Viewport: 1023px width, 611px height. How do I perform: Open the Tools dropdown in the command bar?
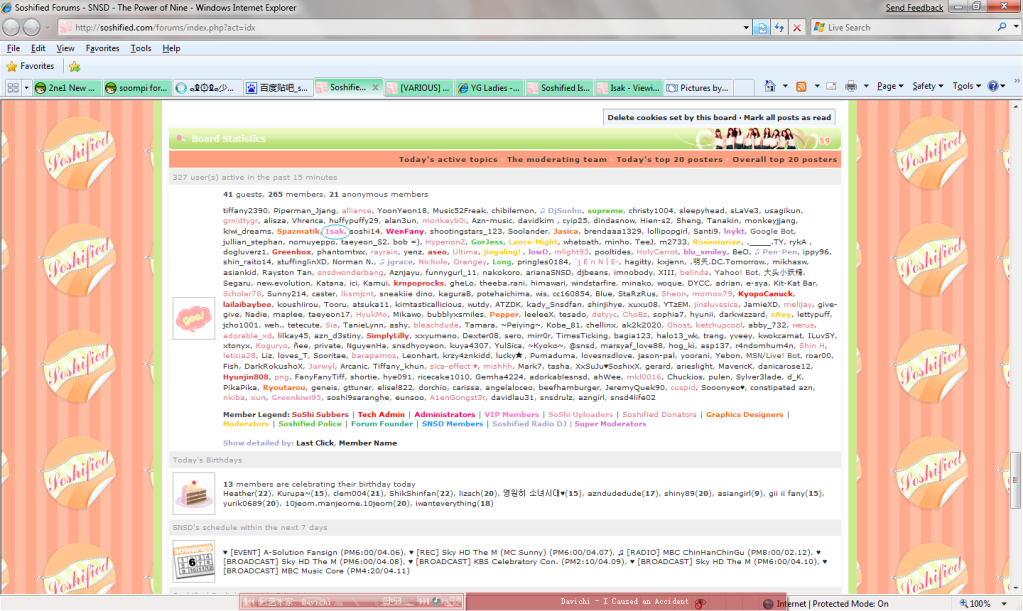click(966, 86)
